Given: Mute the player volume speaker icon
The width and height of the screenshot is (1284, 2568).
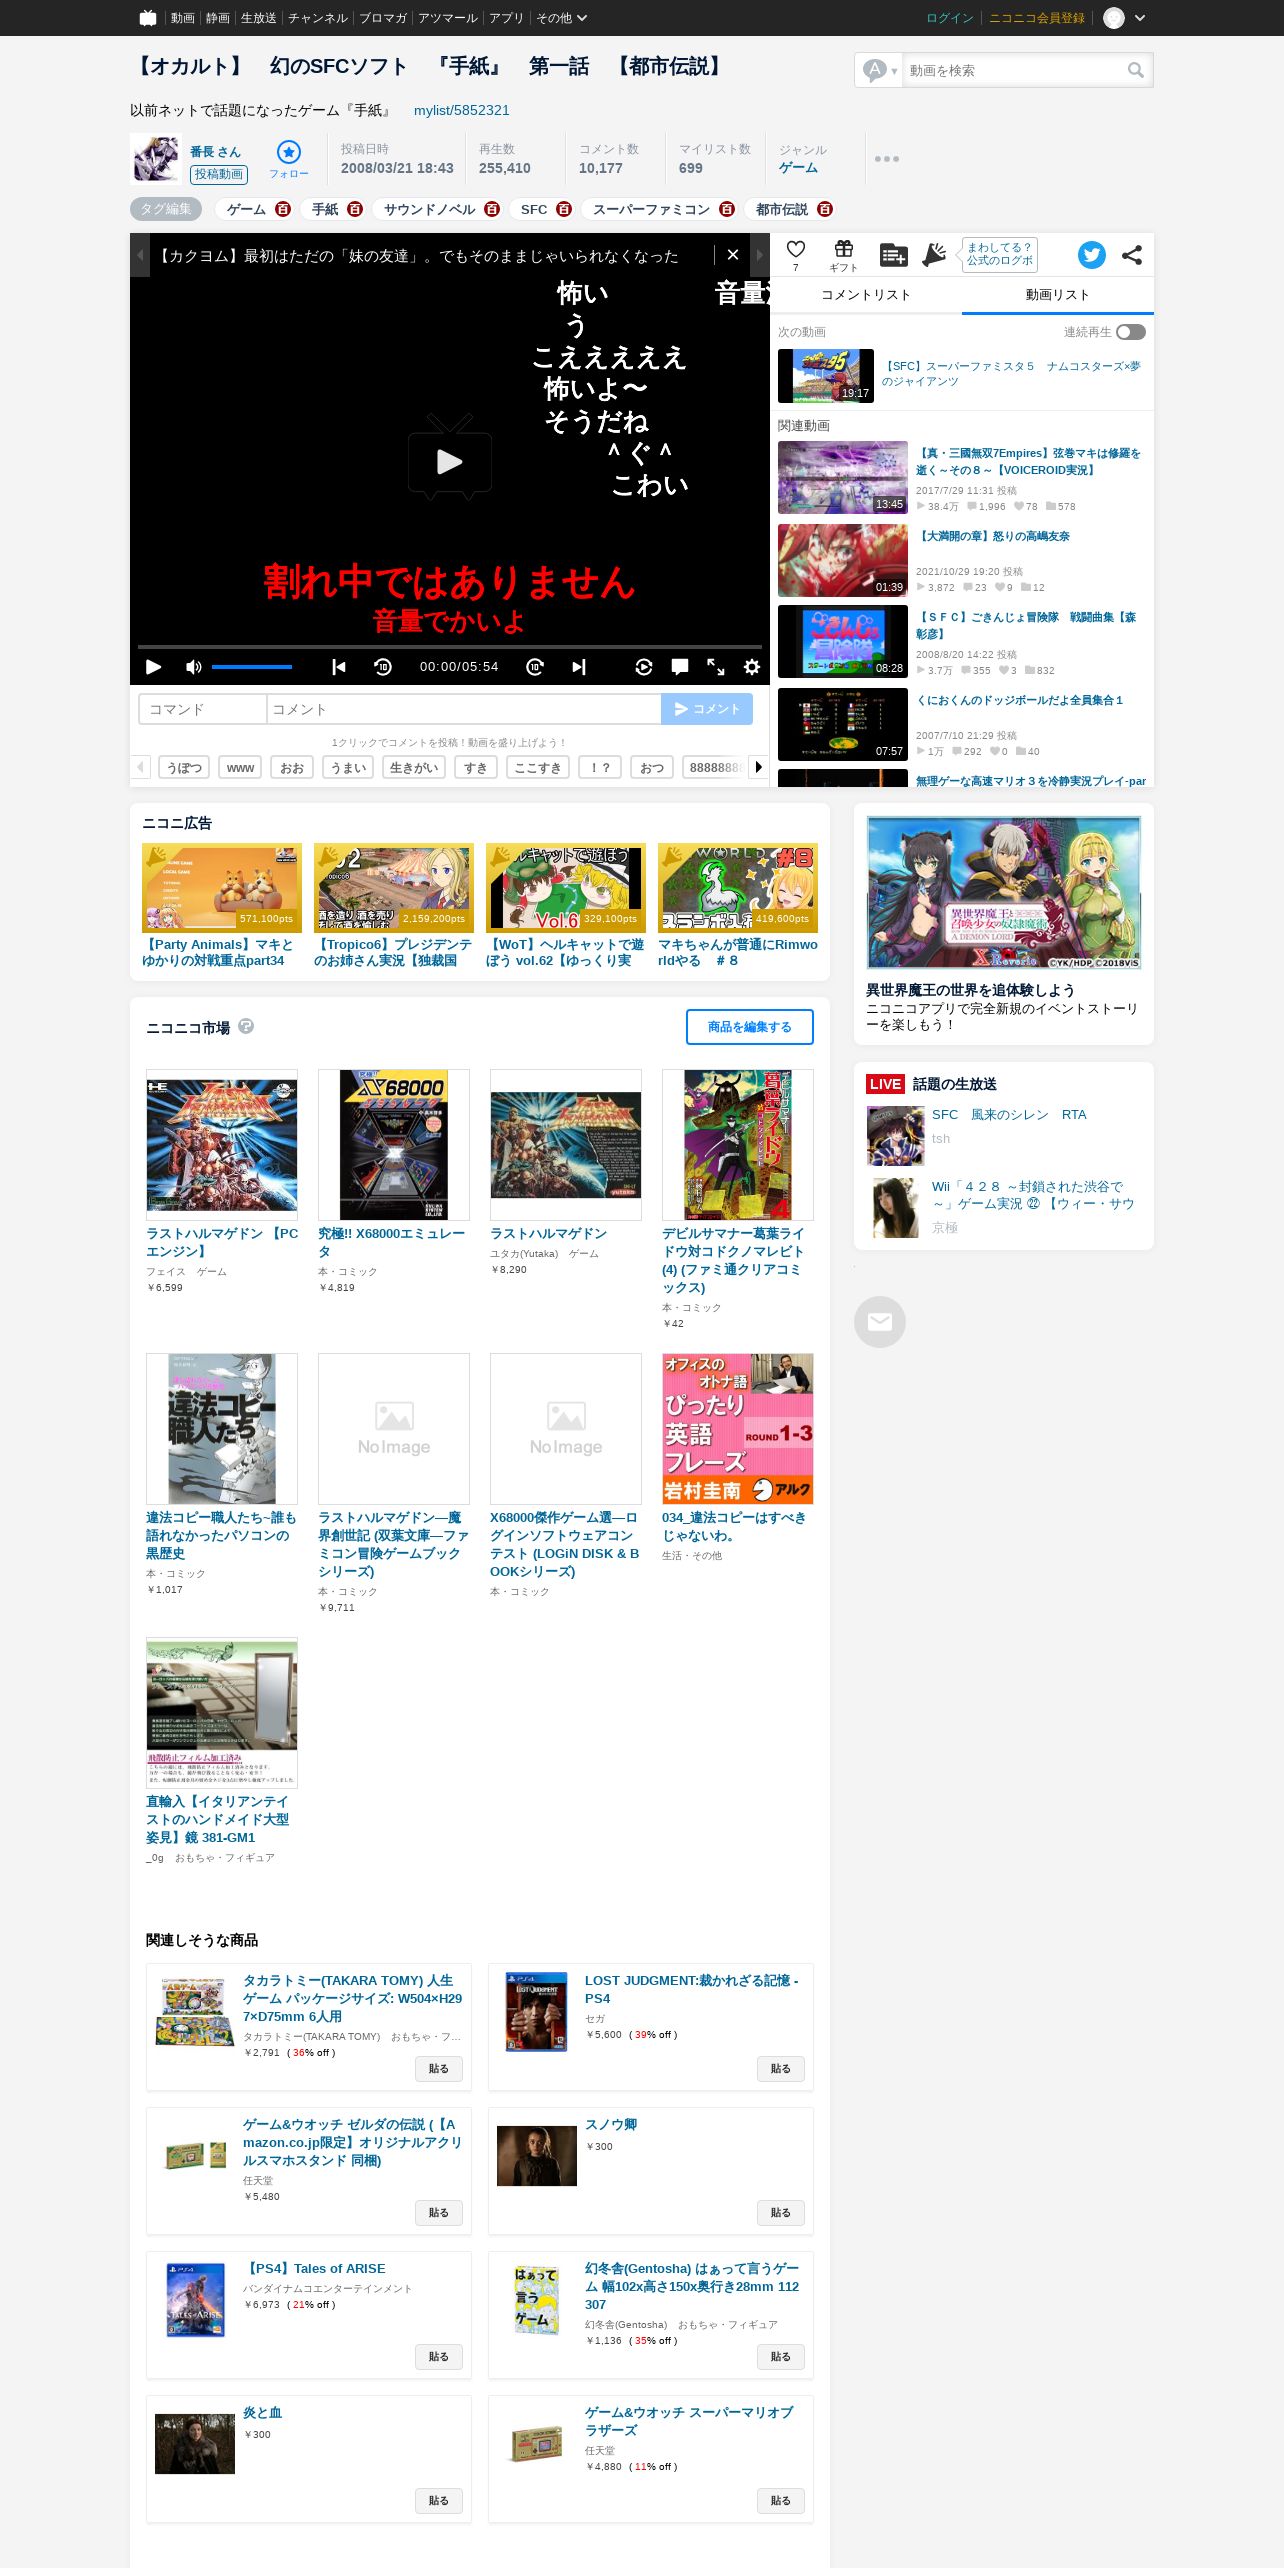Looking at the screenshot, I should point(194,667).
